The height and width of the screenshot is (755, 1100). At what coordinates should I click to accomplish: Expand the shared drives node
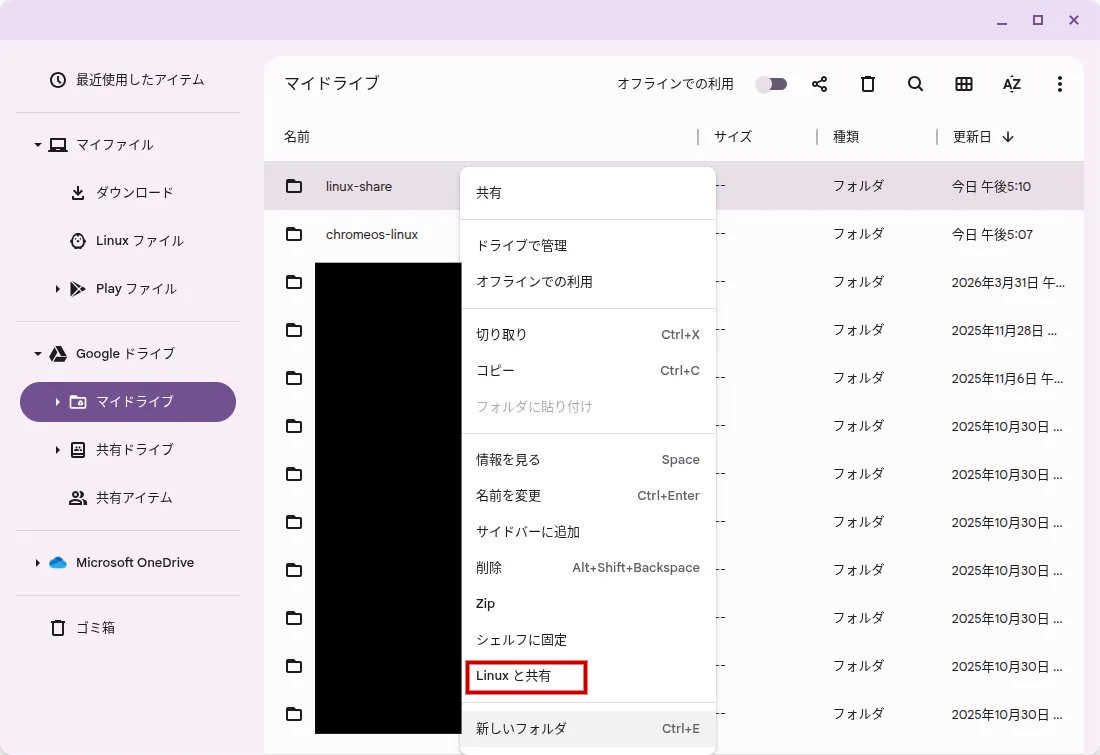pos(58,450)
